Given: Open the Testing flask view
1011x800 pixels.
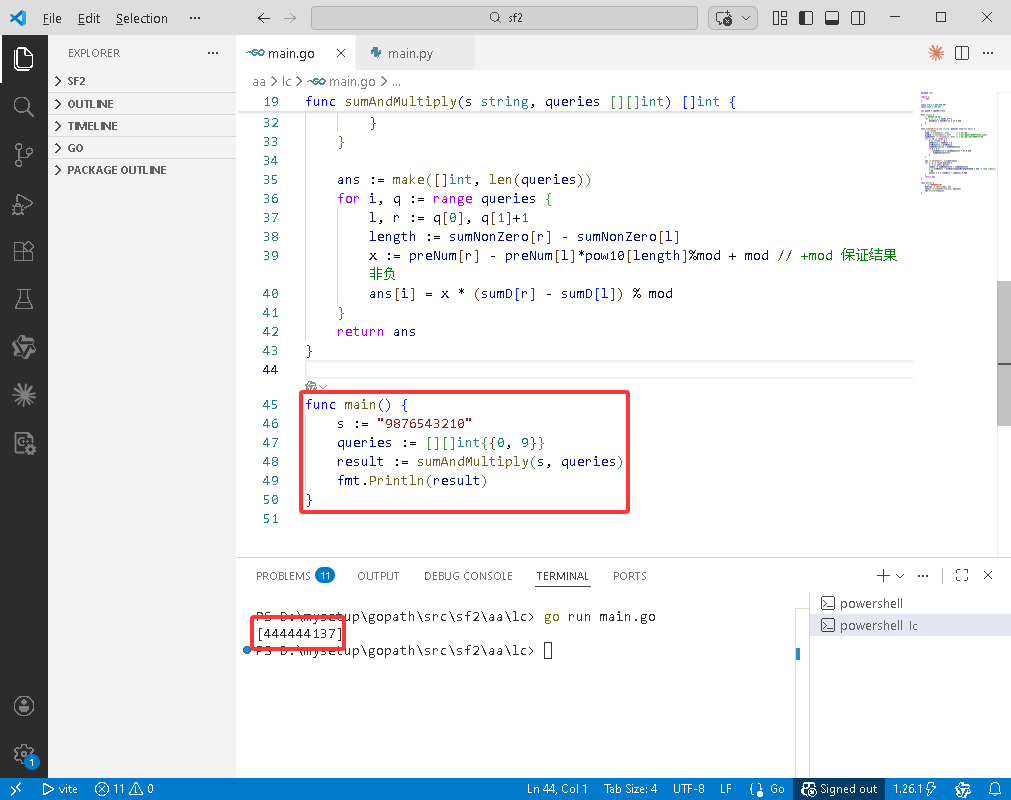Looking at the screenshot, I should [x=23, y=299].
